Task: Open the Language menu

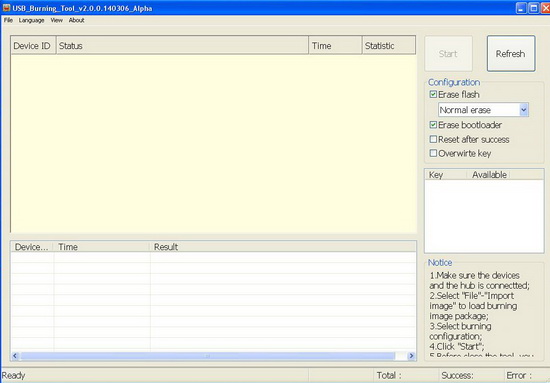Action: tap(32, 20)
